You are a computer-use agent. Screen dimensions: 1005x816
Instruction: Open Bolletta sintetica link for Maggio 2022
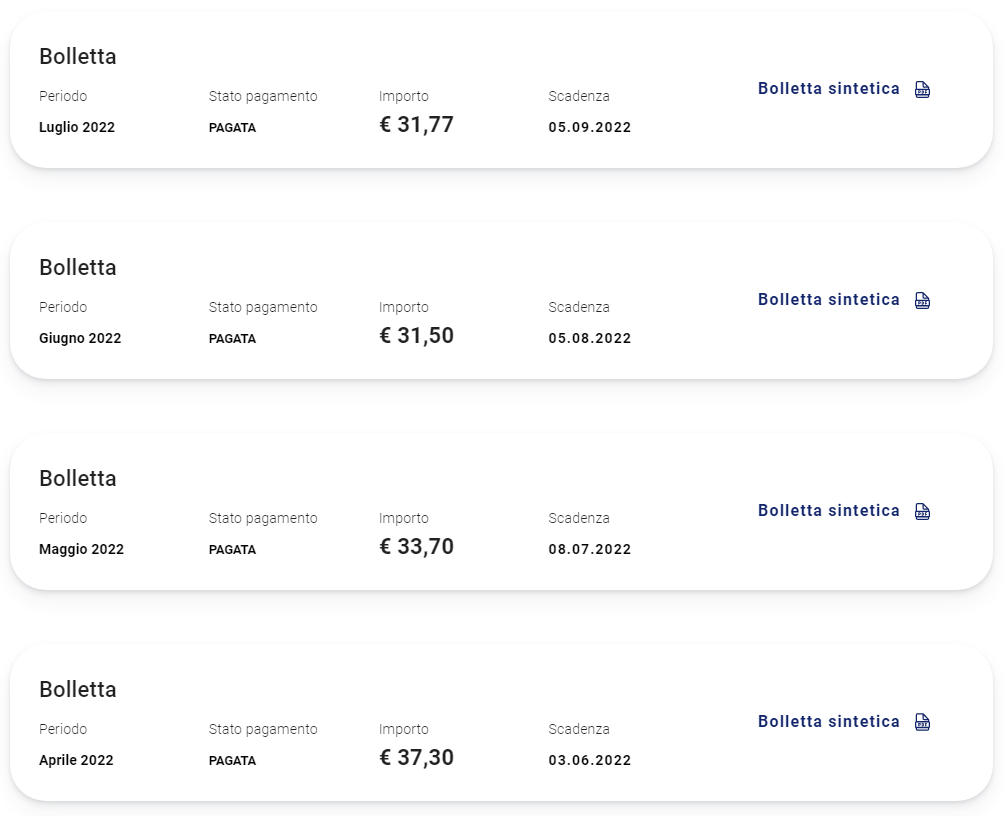[829, 510]
